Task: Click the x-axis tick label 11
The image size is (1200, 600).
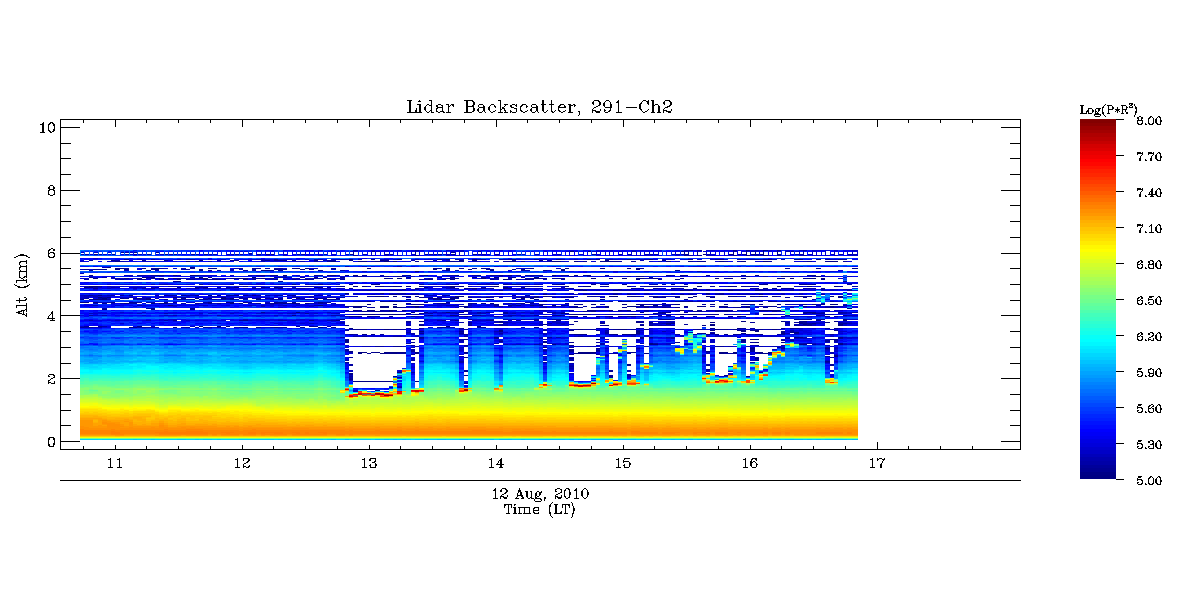Action: click(x=115, y=464)
